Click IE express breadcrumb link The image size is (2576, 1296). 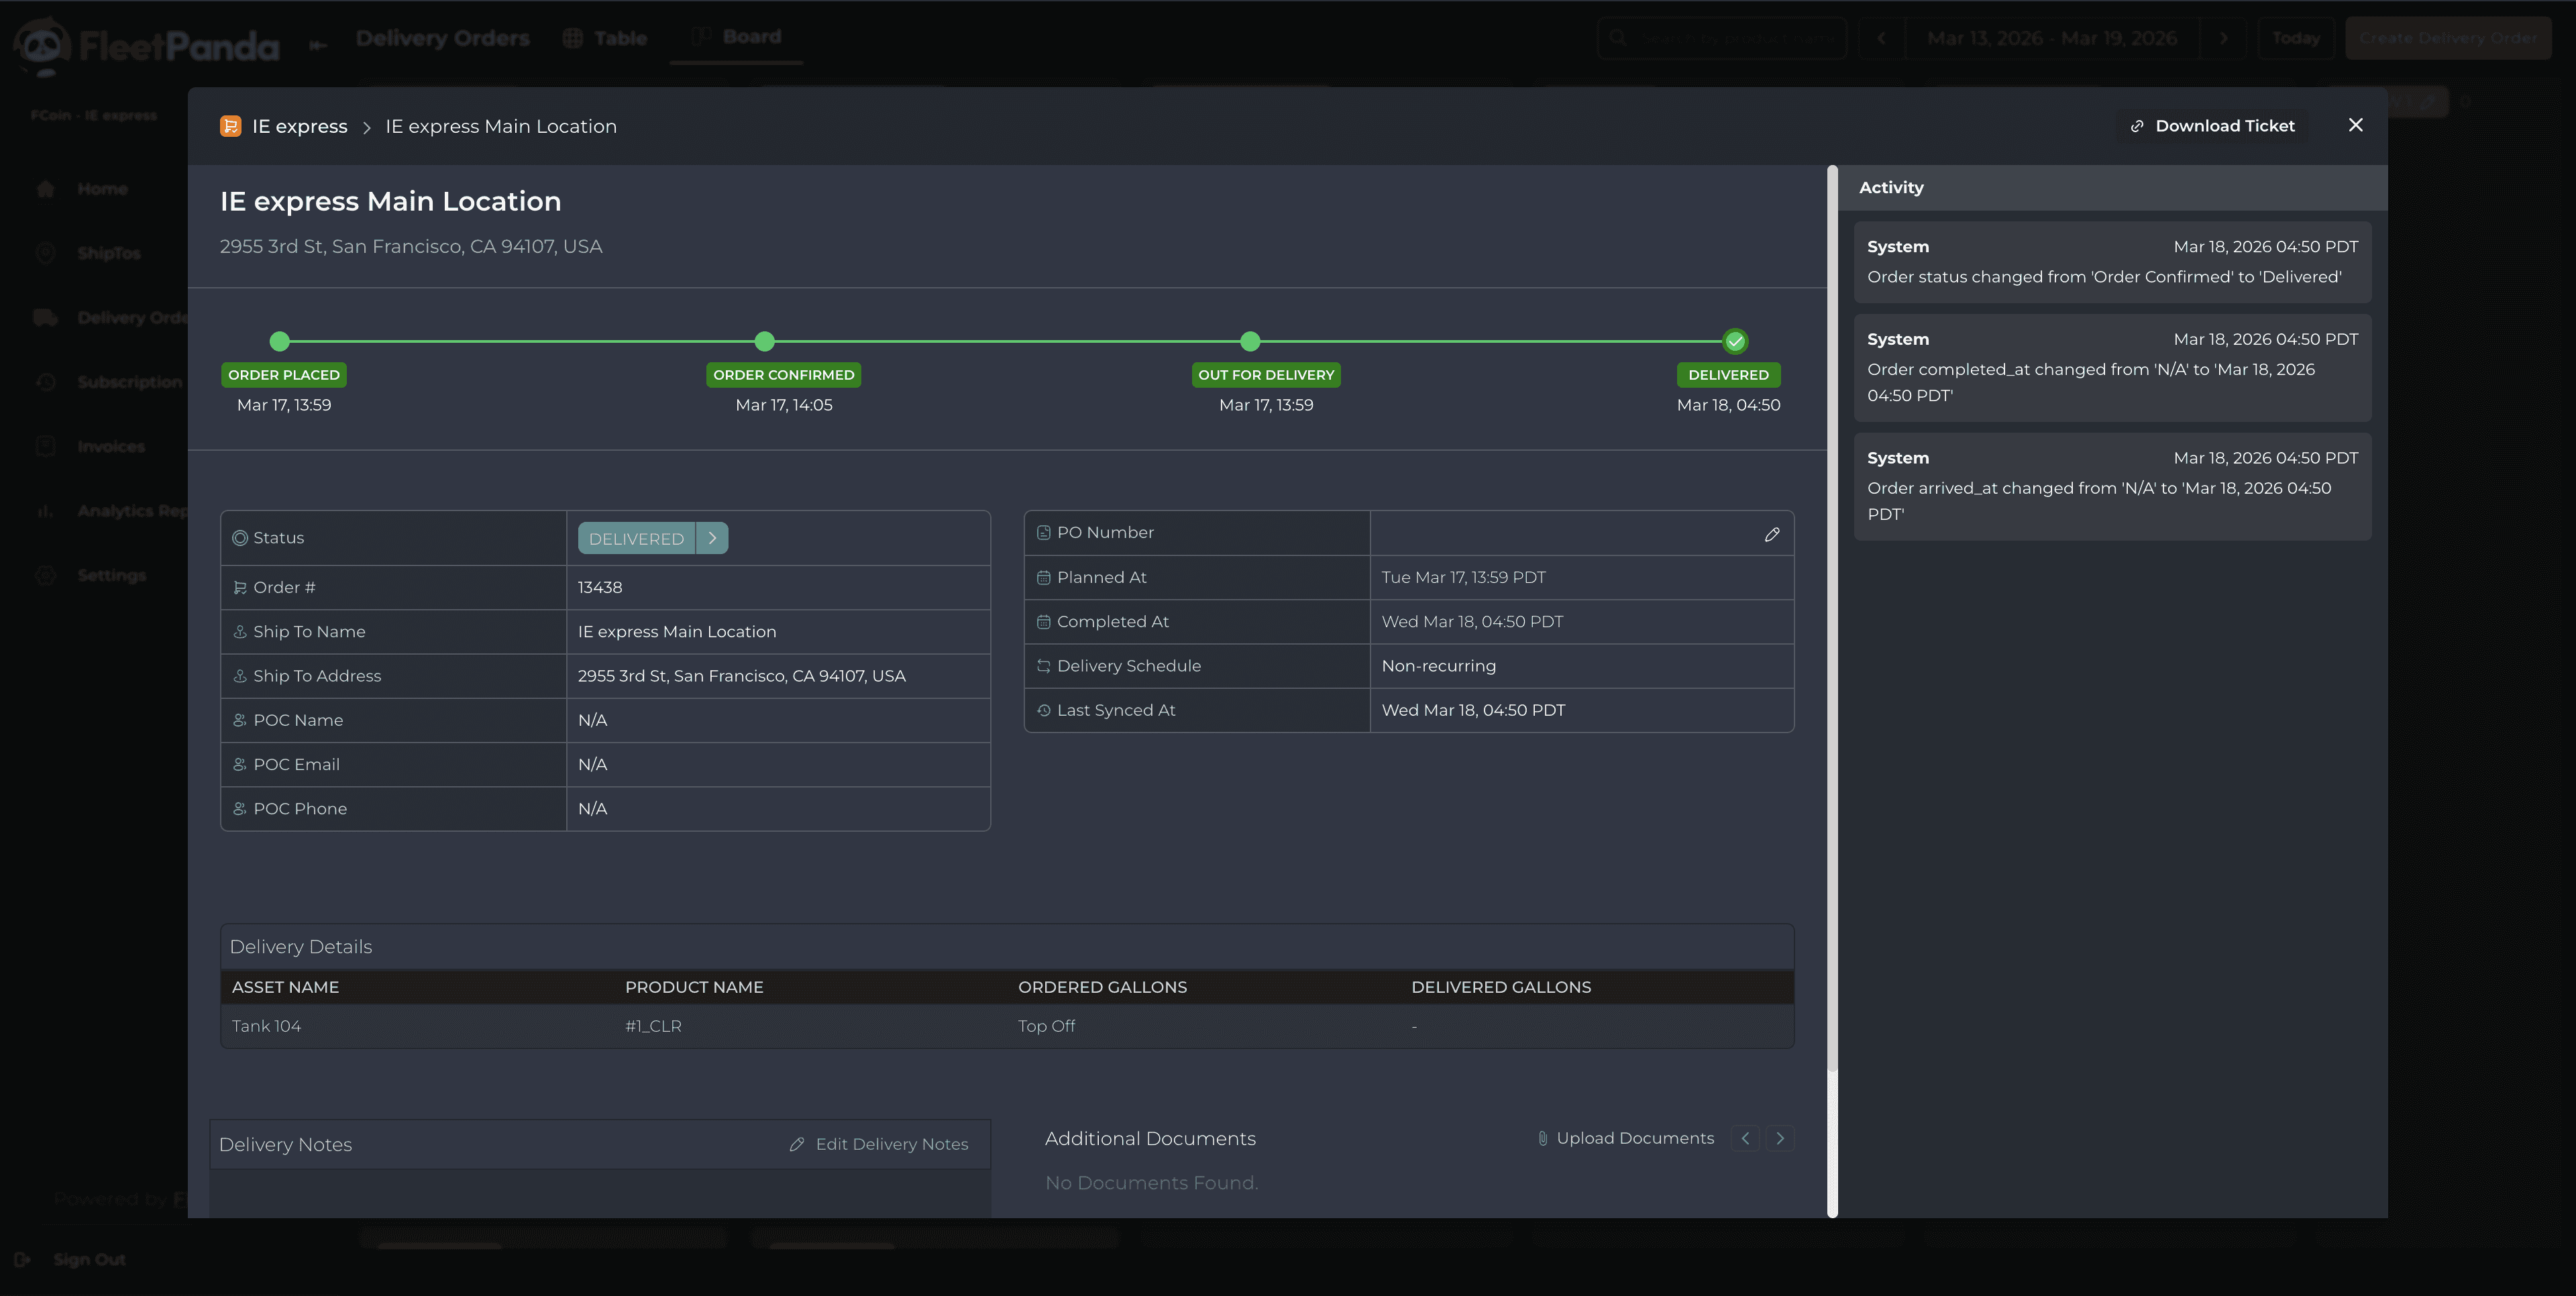tap(299, 126)
